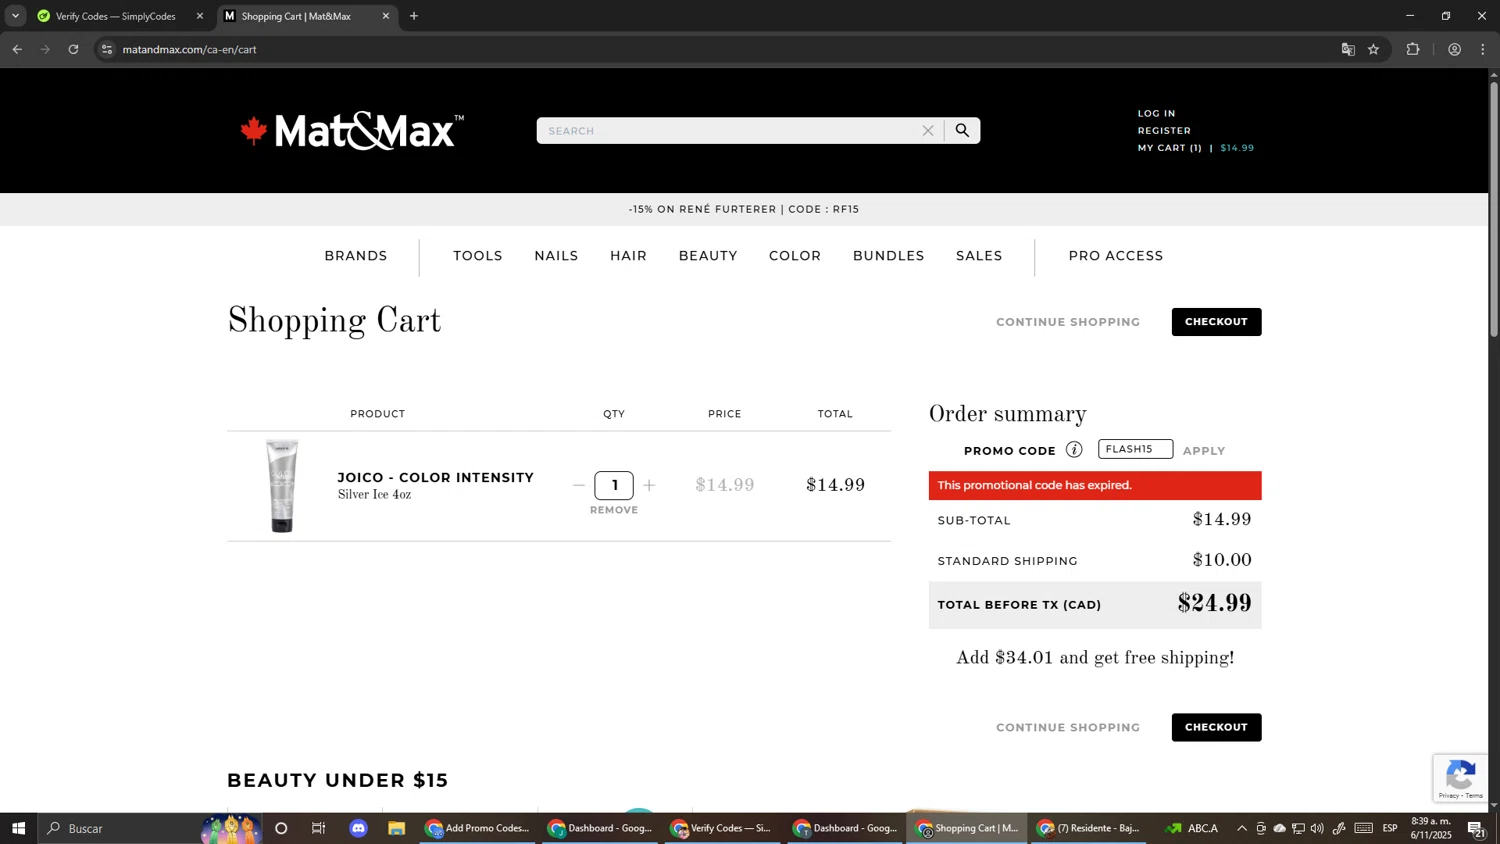This screenshot has width=1500, height=844.
Task: Click the browser address bar URL
Action: [190, 49]
